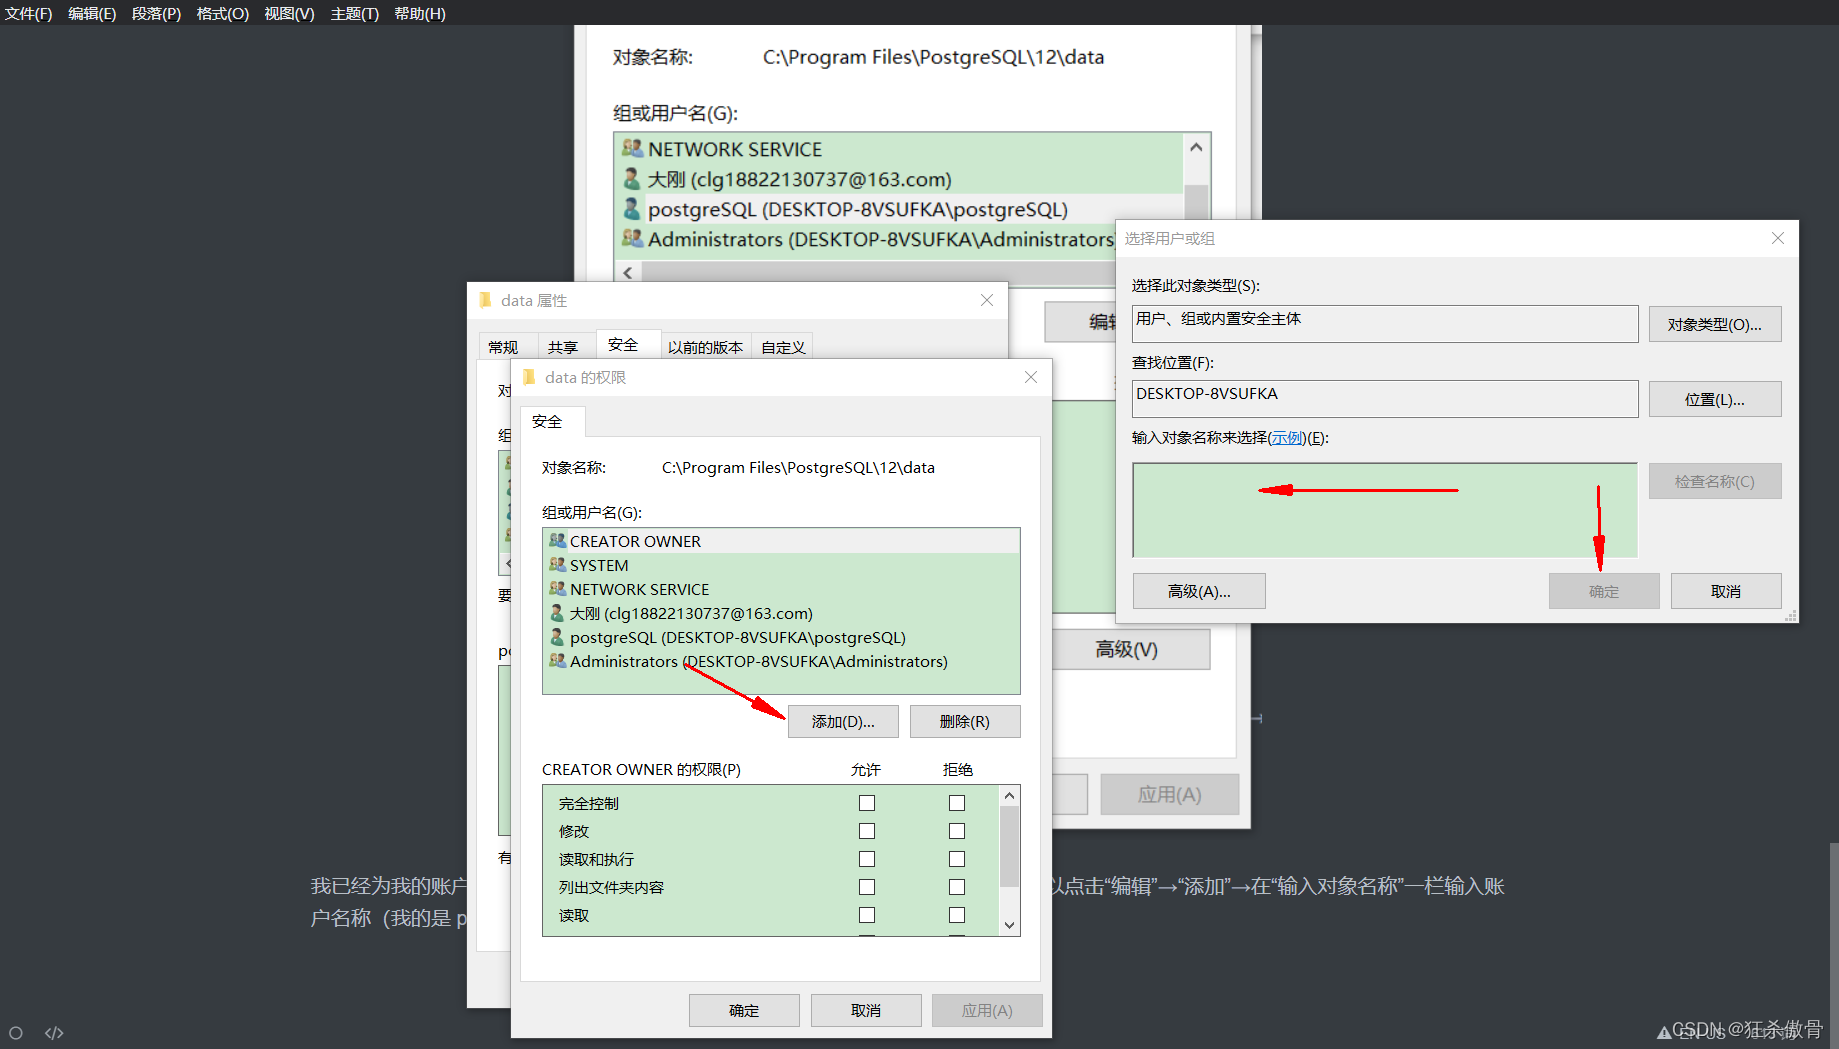The width and height of the screenshot is (1839, 1049).
Task: Click 取消 in data 的权限 dialog
Action: 866,1010
